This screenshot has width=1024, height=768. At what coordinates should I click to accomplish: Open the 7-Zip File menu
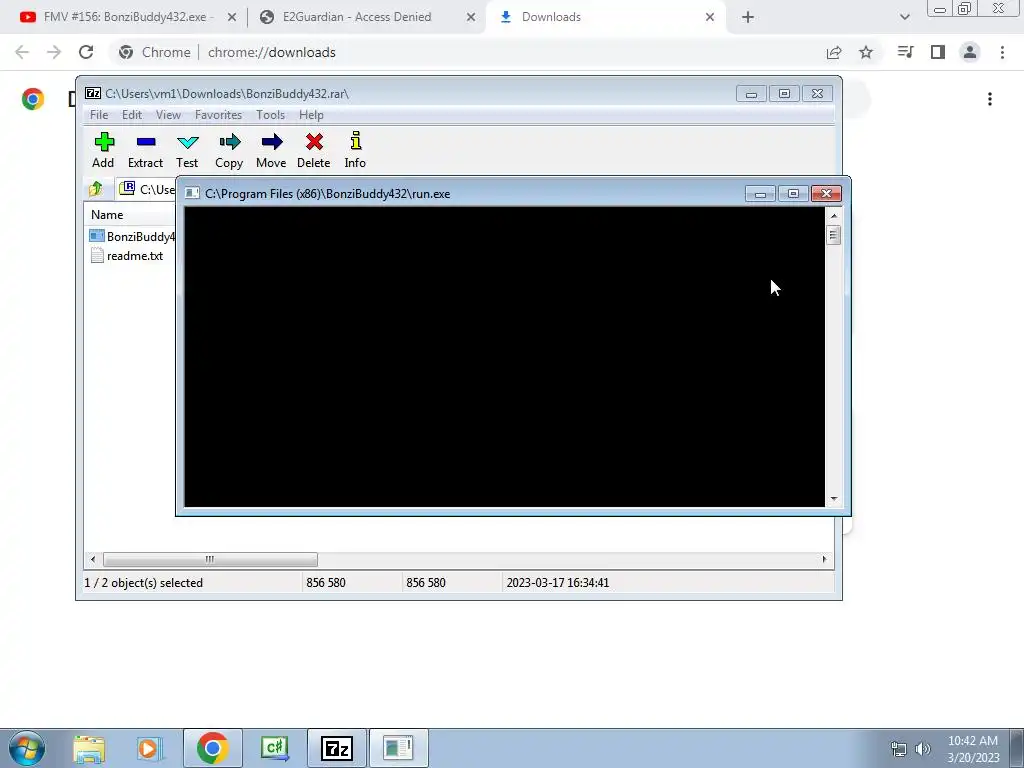tap(99, 115)
